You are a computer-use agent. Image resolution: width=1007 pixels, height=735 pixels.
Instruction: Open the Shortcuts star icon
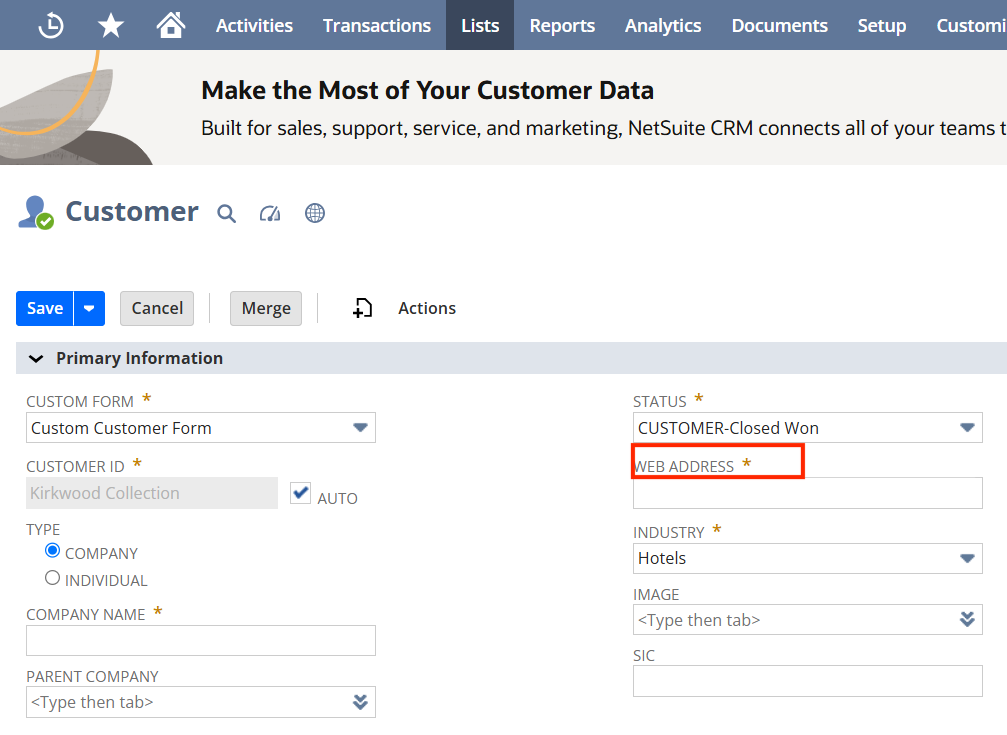tap(110, 26)
